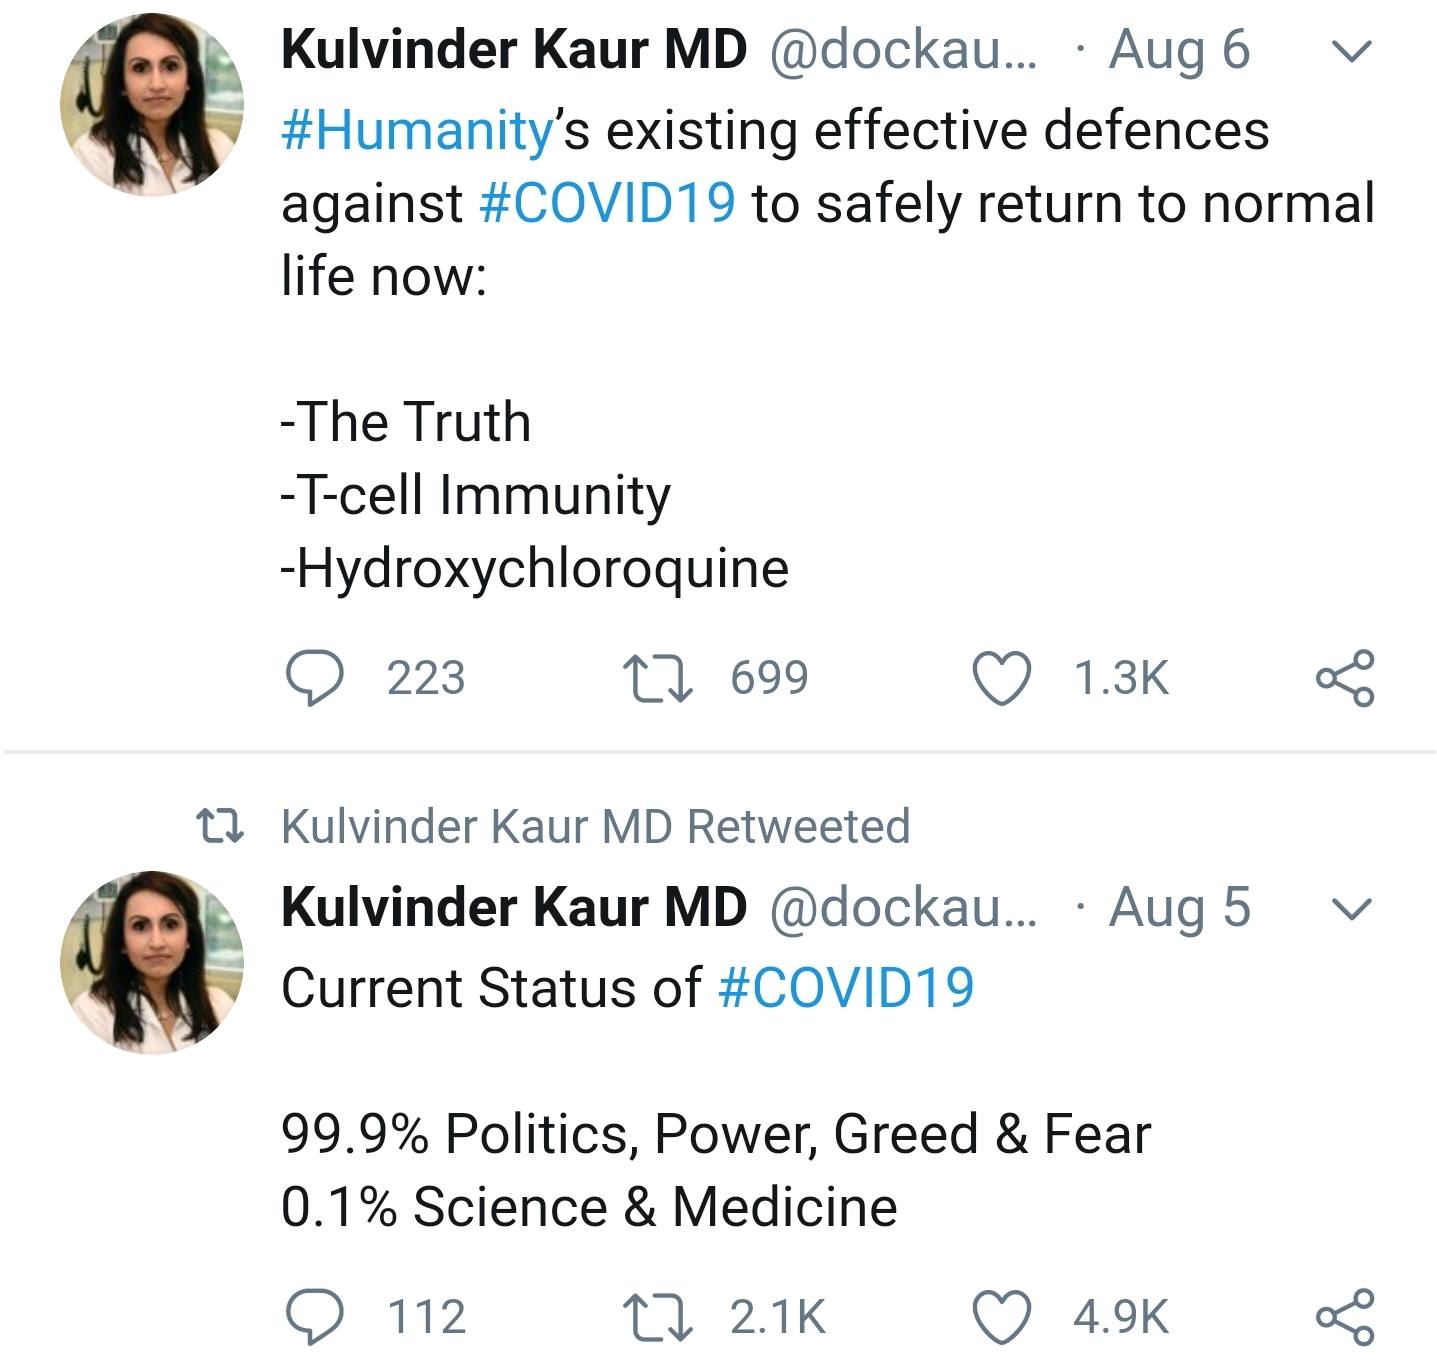Image resolution: width=1437 pixels, height=1364 pixels.
Task: Like the Aug 6 tweet
Action: tap(1002, 678)
